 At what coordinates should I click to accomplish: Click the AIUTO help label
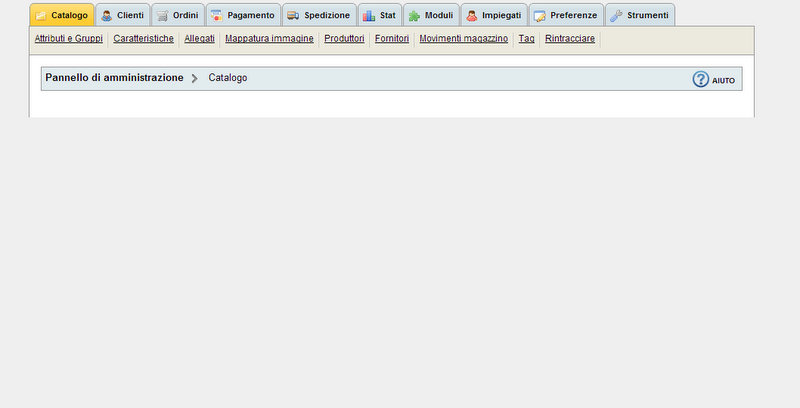click(723, 81)
